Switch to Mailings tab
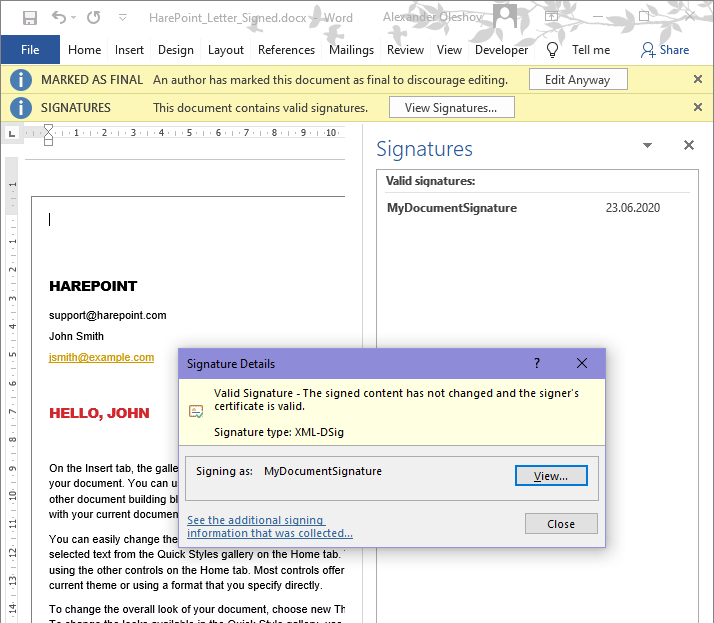Image resolution: width=714 pixels, height=623 pixels. pos(351,50)
